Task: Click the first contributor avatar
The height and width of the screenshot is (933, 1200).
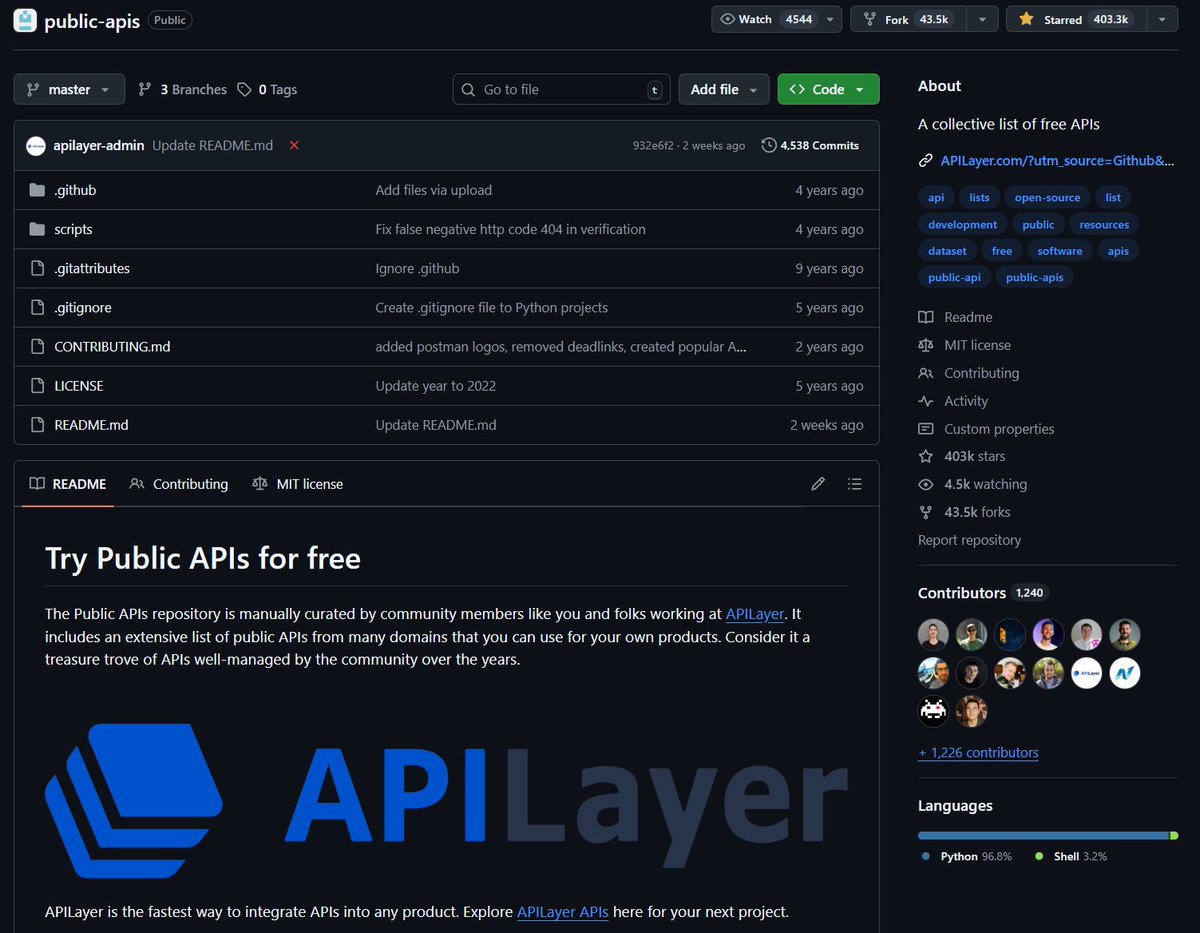Action: (x=934, y=635)
